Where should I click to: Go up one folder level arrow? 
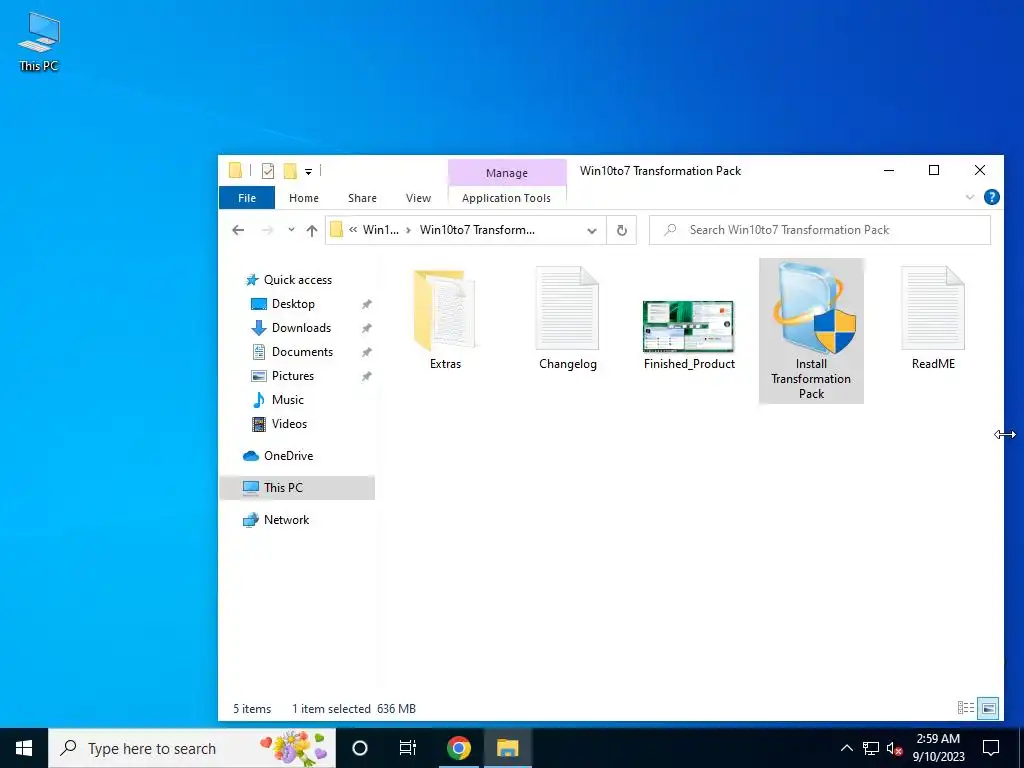click(x=312, y=231)
